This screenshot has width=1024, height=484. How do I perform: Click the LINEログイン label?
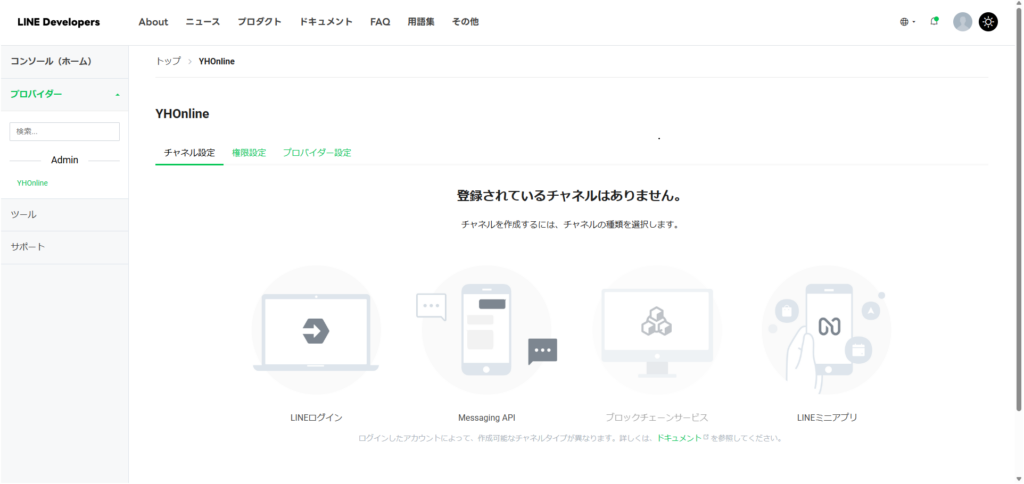click(316, 417)
